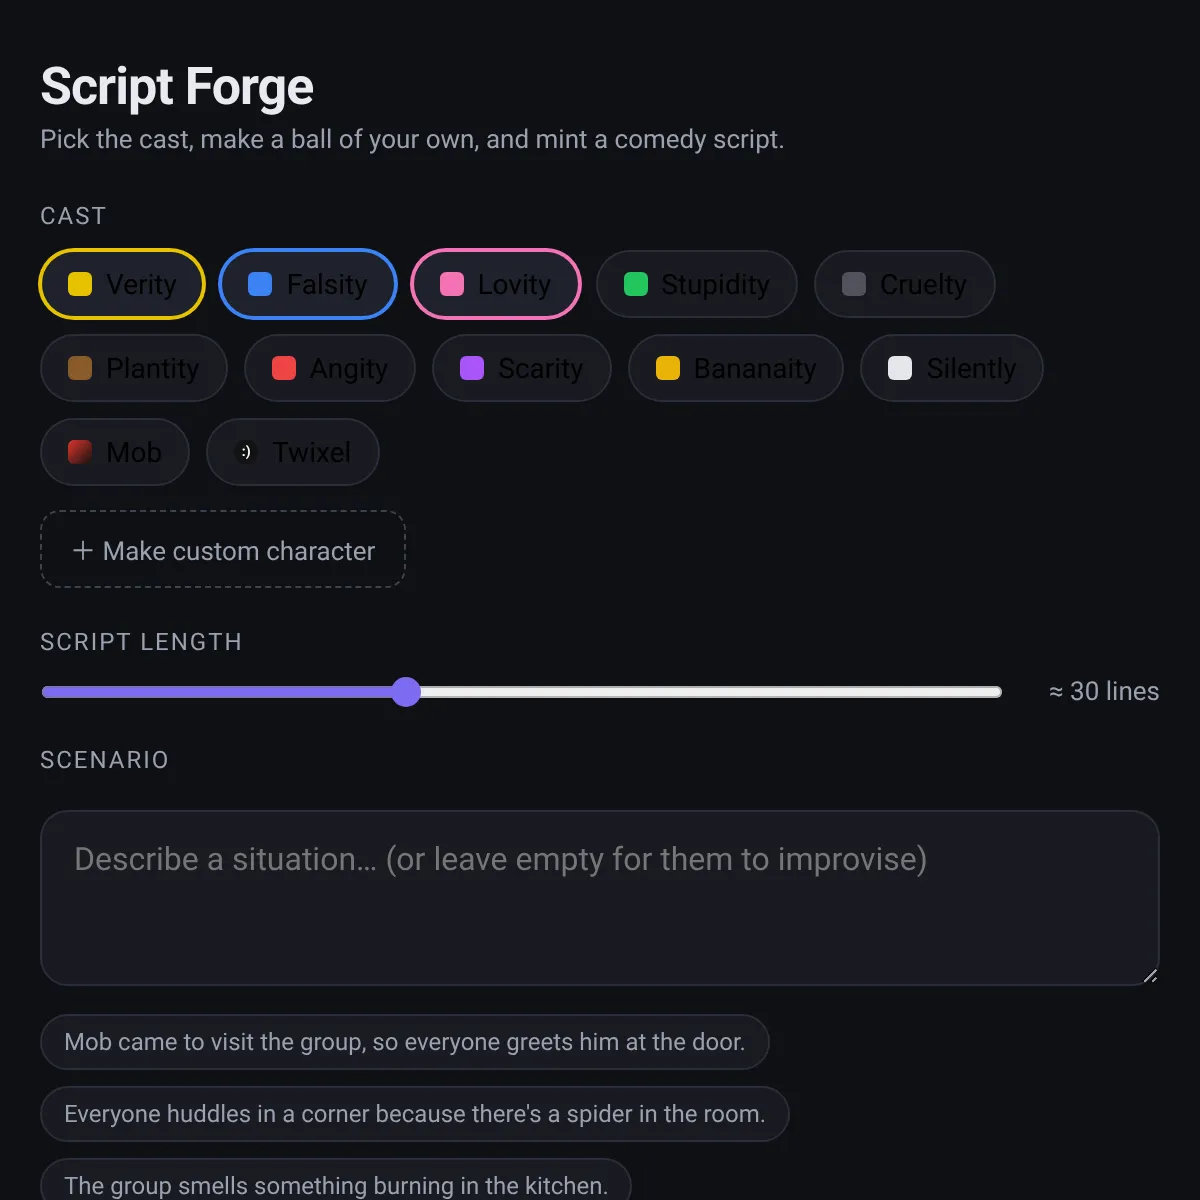This screenshot has width=1200, height=1200.
Task: Click the red Angity color icon
Action: [x=284, y=368]
